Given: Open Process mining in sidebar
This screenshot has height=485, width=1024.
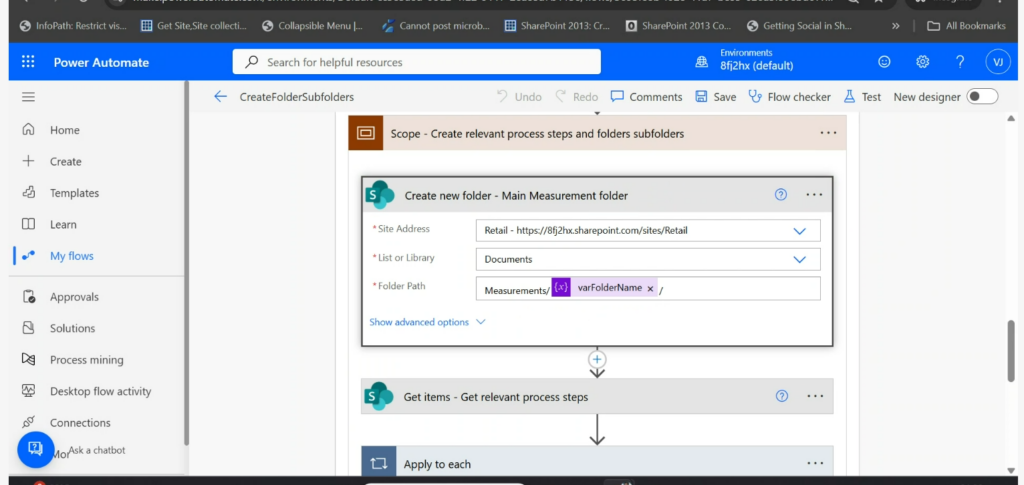Looking at the screenshot, I should (x=86, y=360).
